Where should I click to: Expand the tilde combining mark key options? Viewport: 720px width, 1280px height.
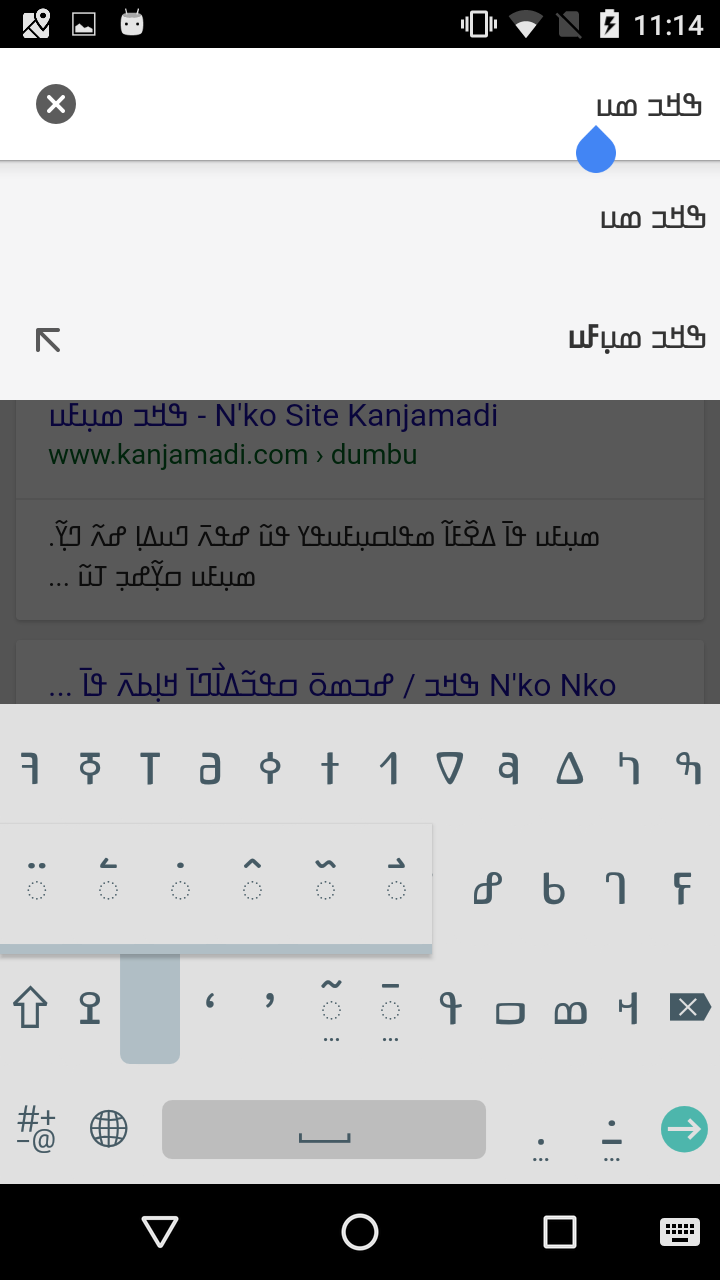click(331, 1008)
